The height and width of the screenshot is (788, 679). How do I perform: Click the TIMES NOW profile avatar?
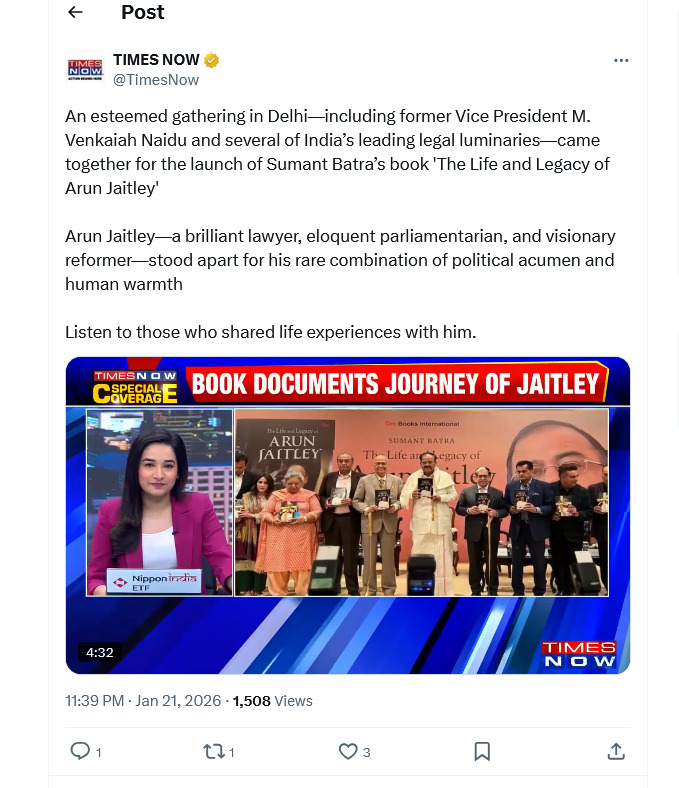pos(85,69)
